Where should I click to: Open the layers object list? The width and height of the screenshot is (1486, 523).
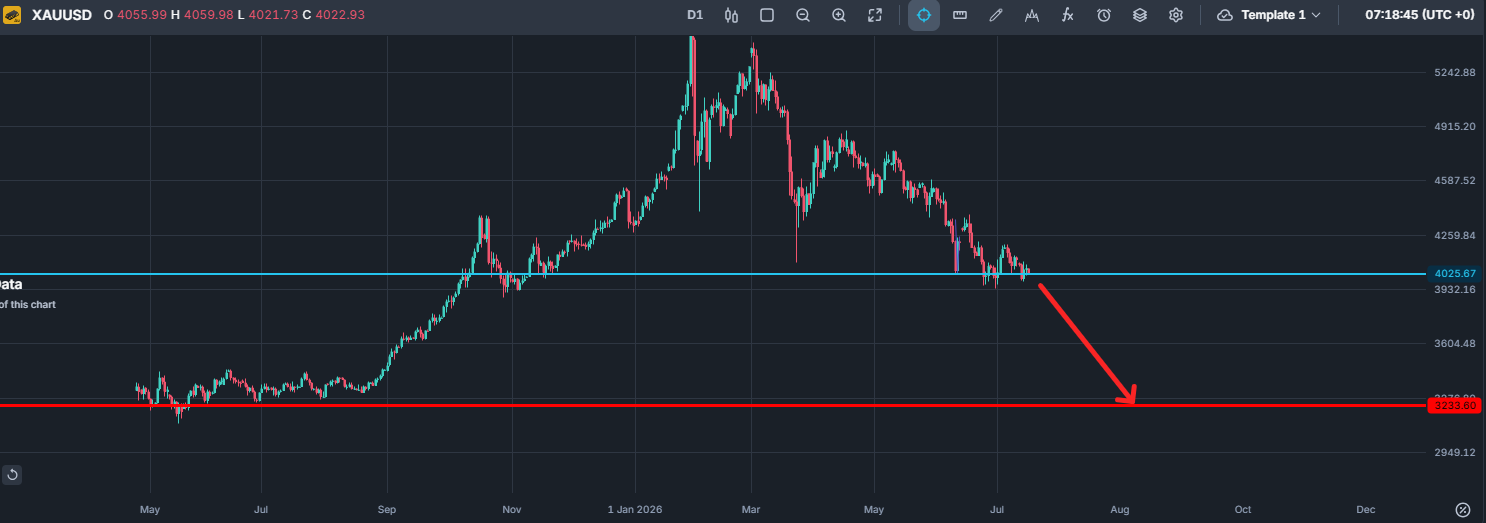[x=1140, y=15]
